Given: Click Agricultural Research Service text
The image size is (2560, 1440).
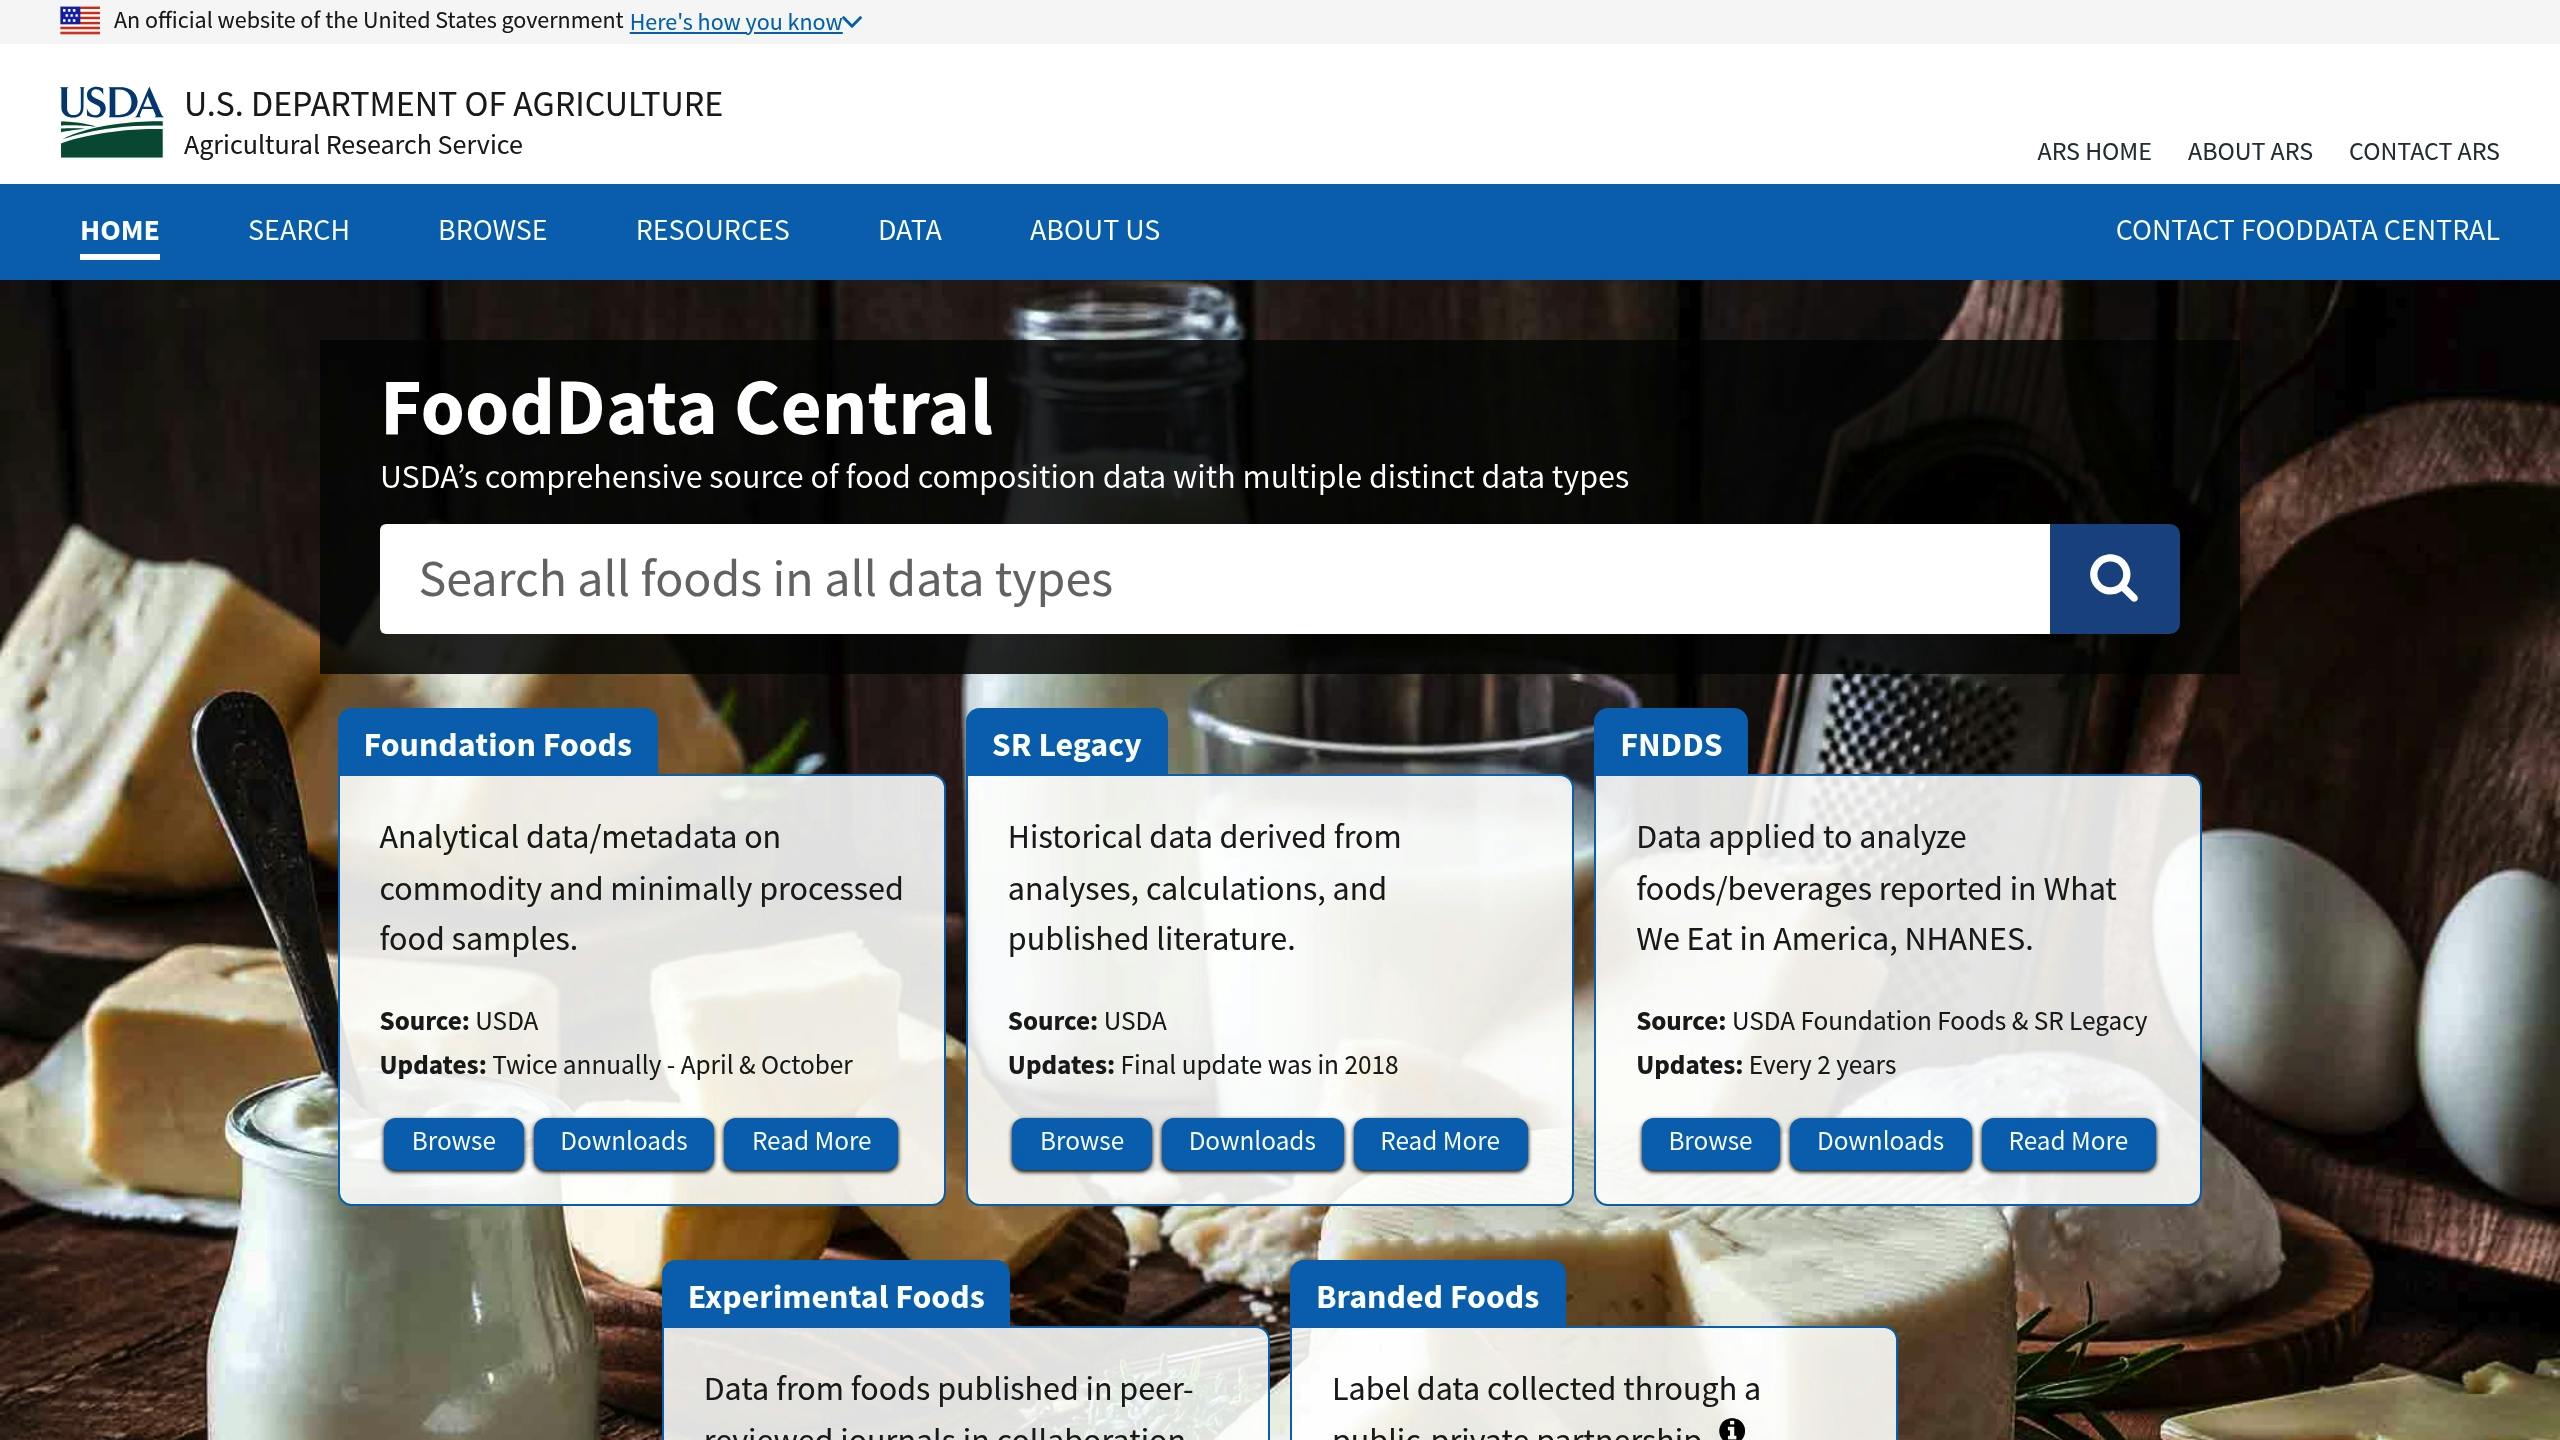Looking at the screenshot, I should [x=353, y=145].
